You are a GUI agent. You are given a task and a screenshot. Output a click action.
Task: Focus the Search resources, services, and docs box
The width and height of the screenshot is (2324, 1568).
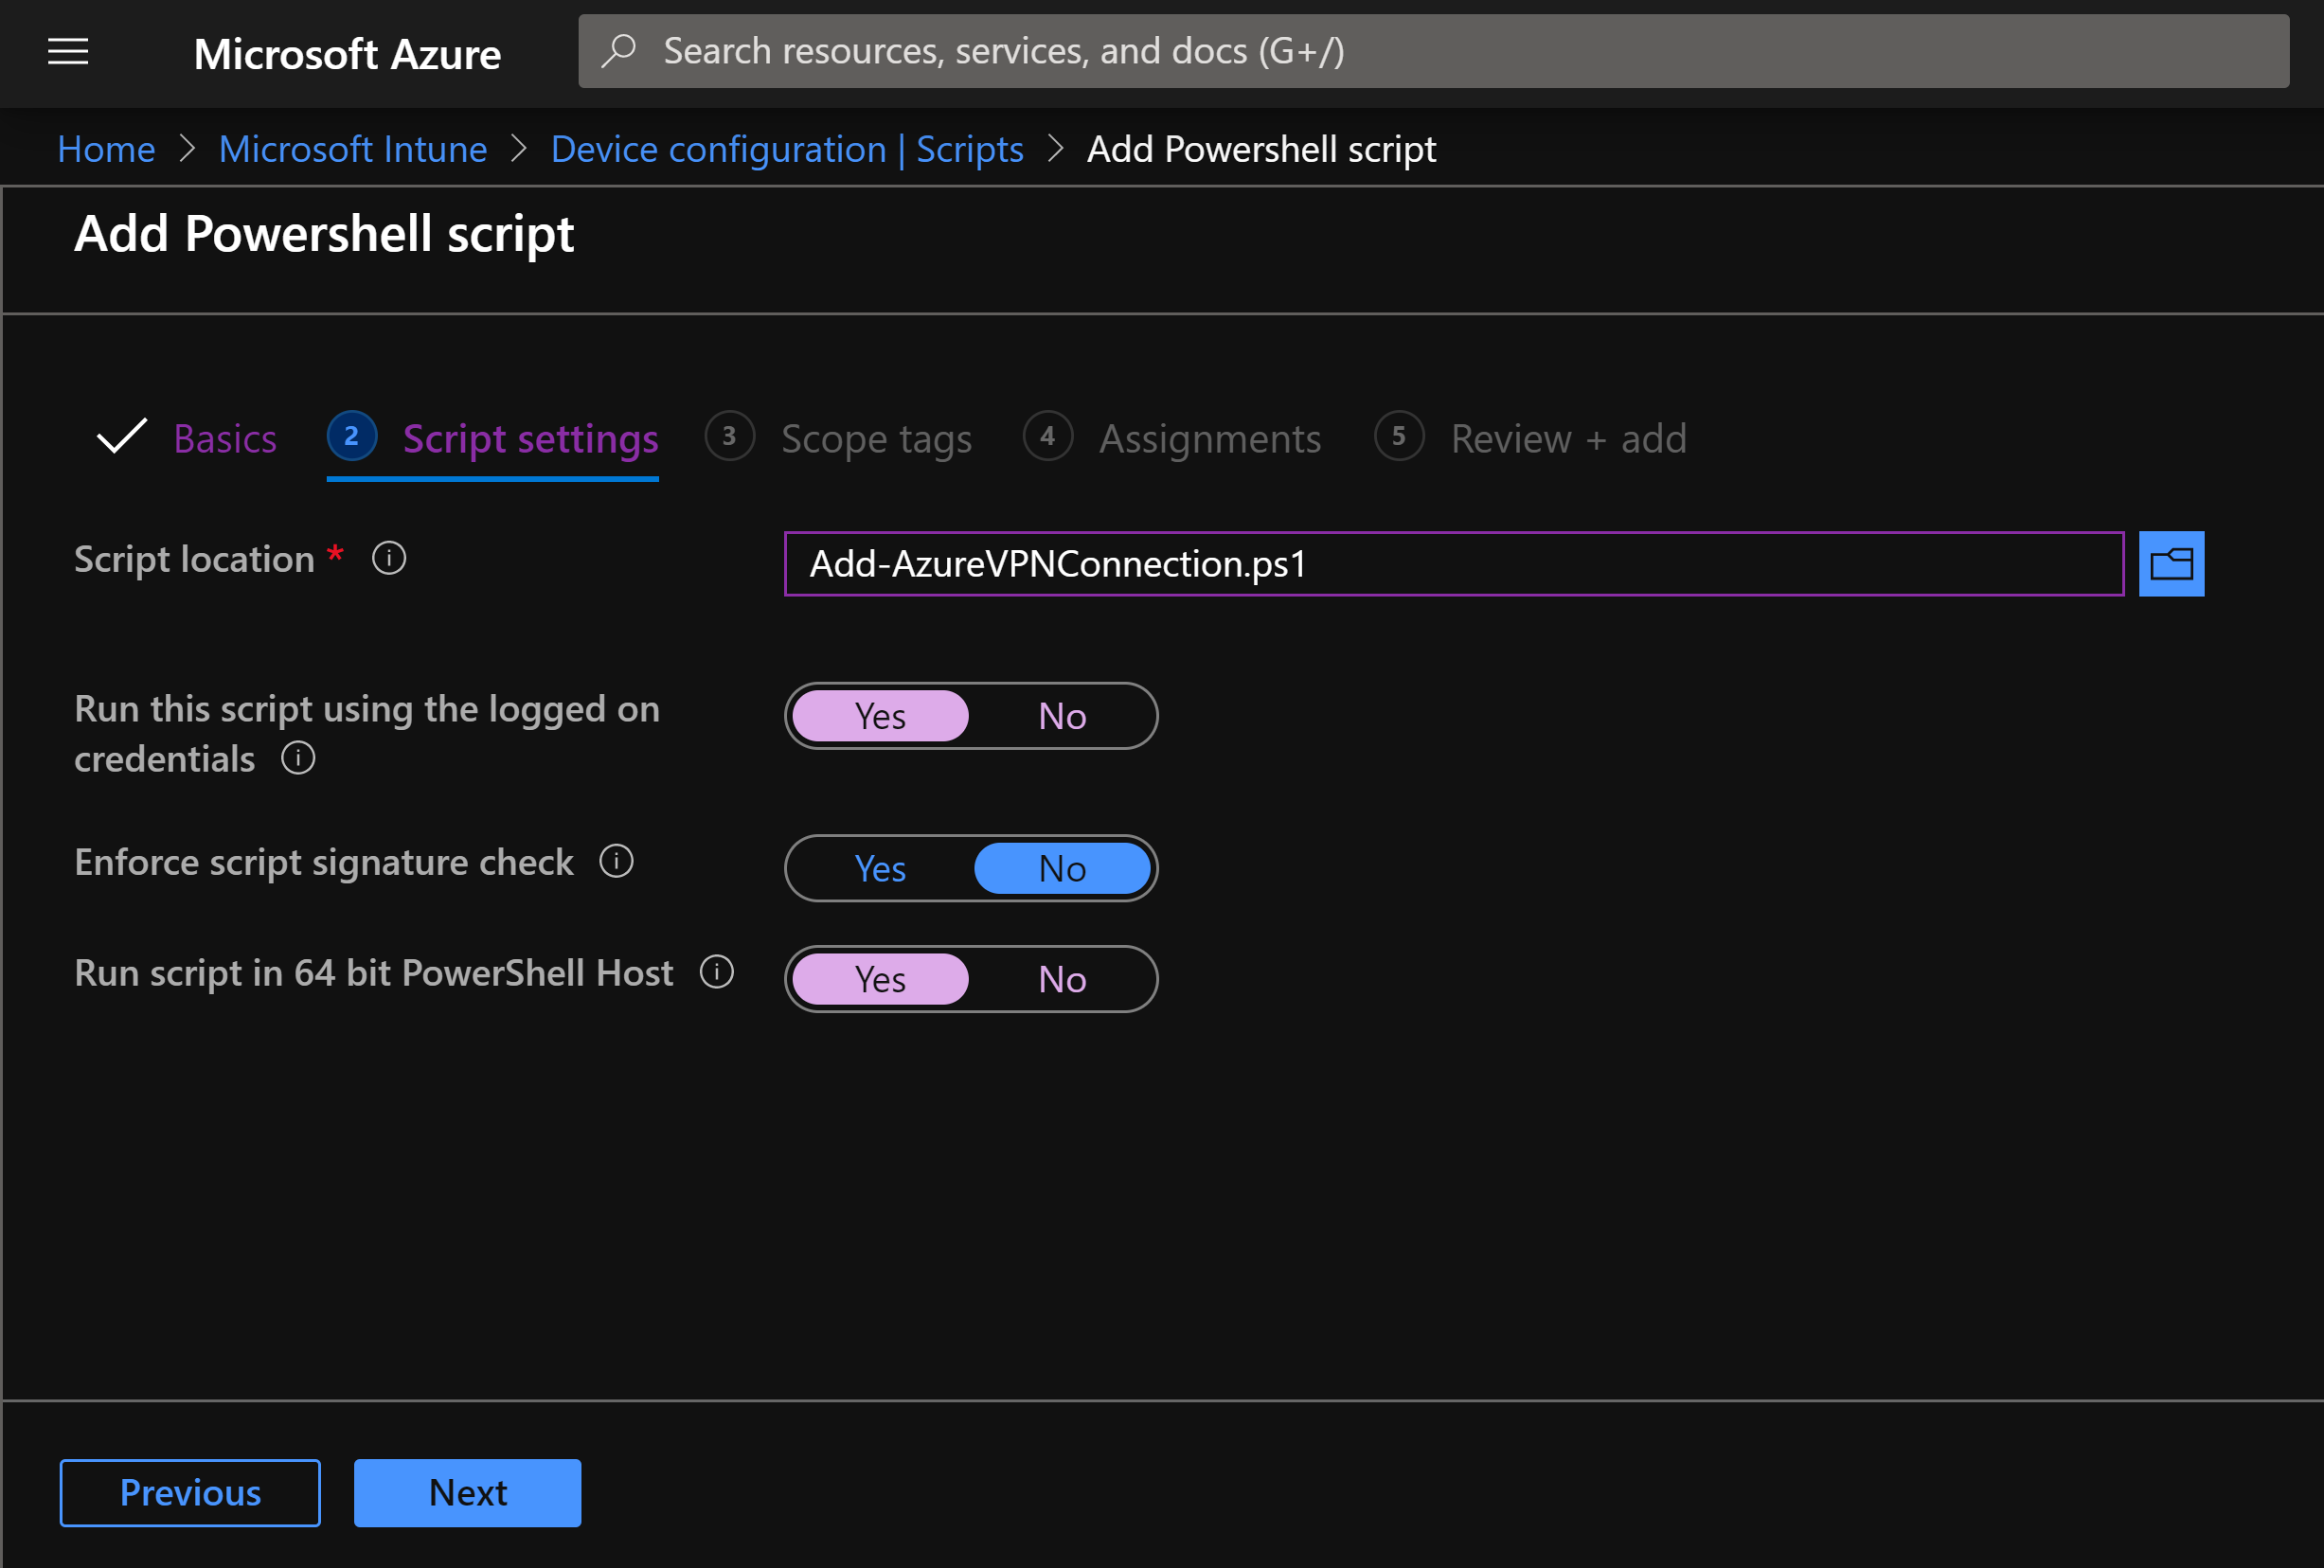click(1433, 51)
